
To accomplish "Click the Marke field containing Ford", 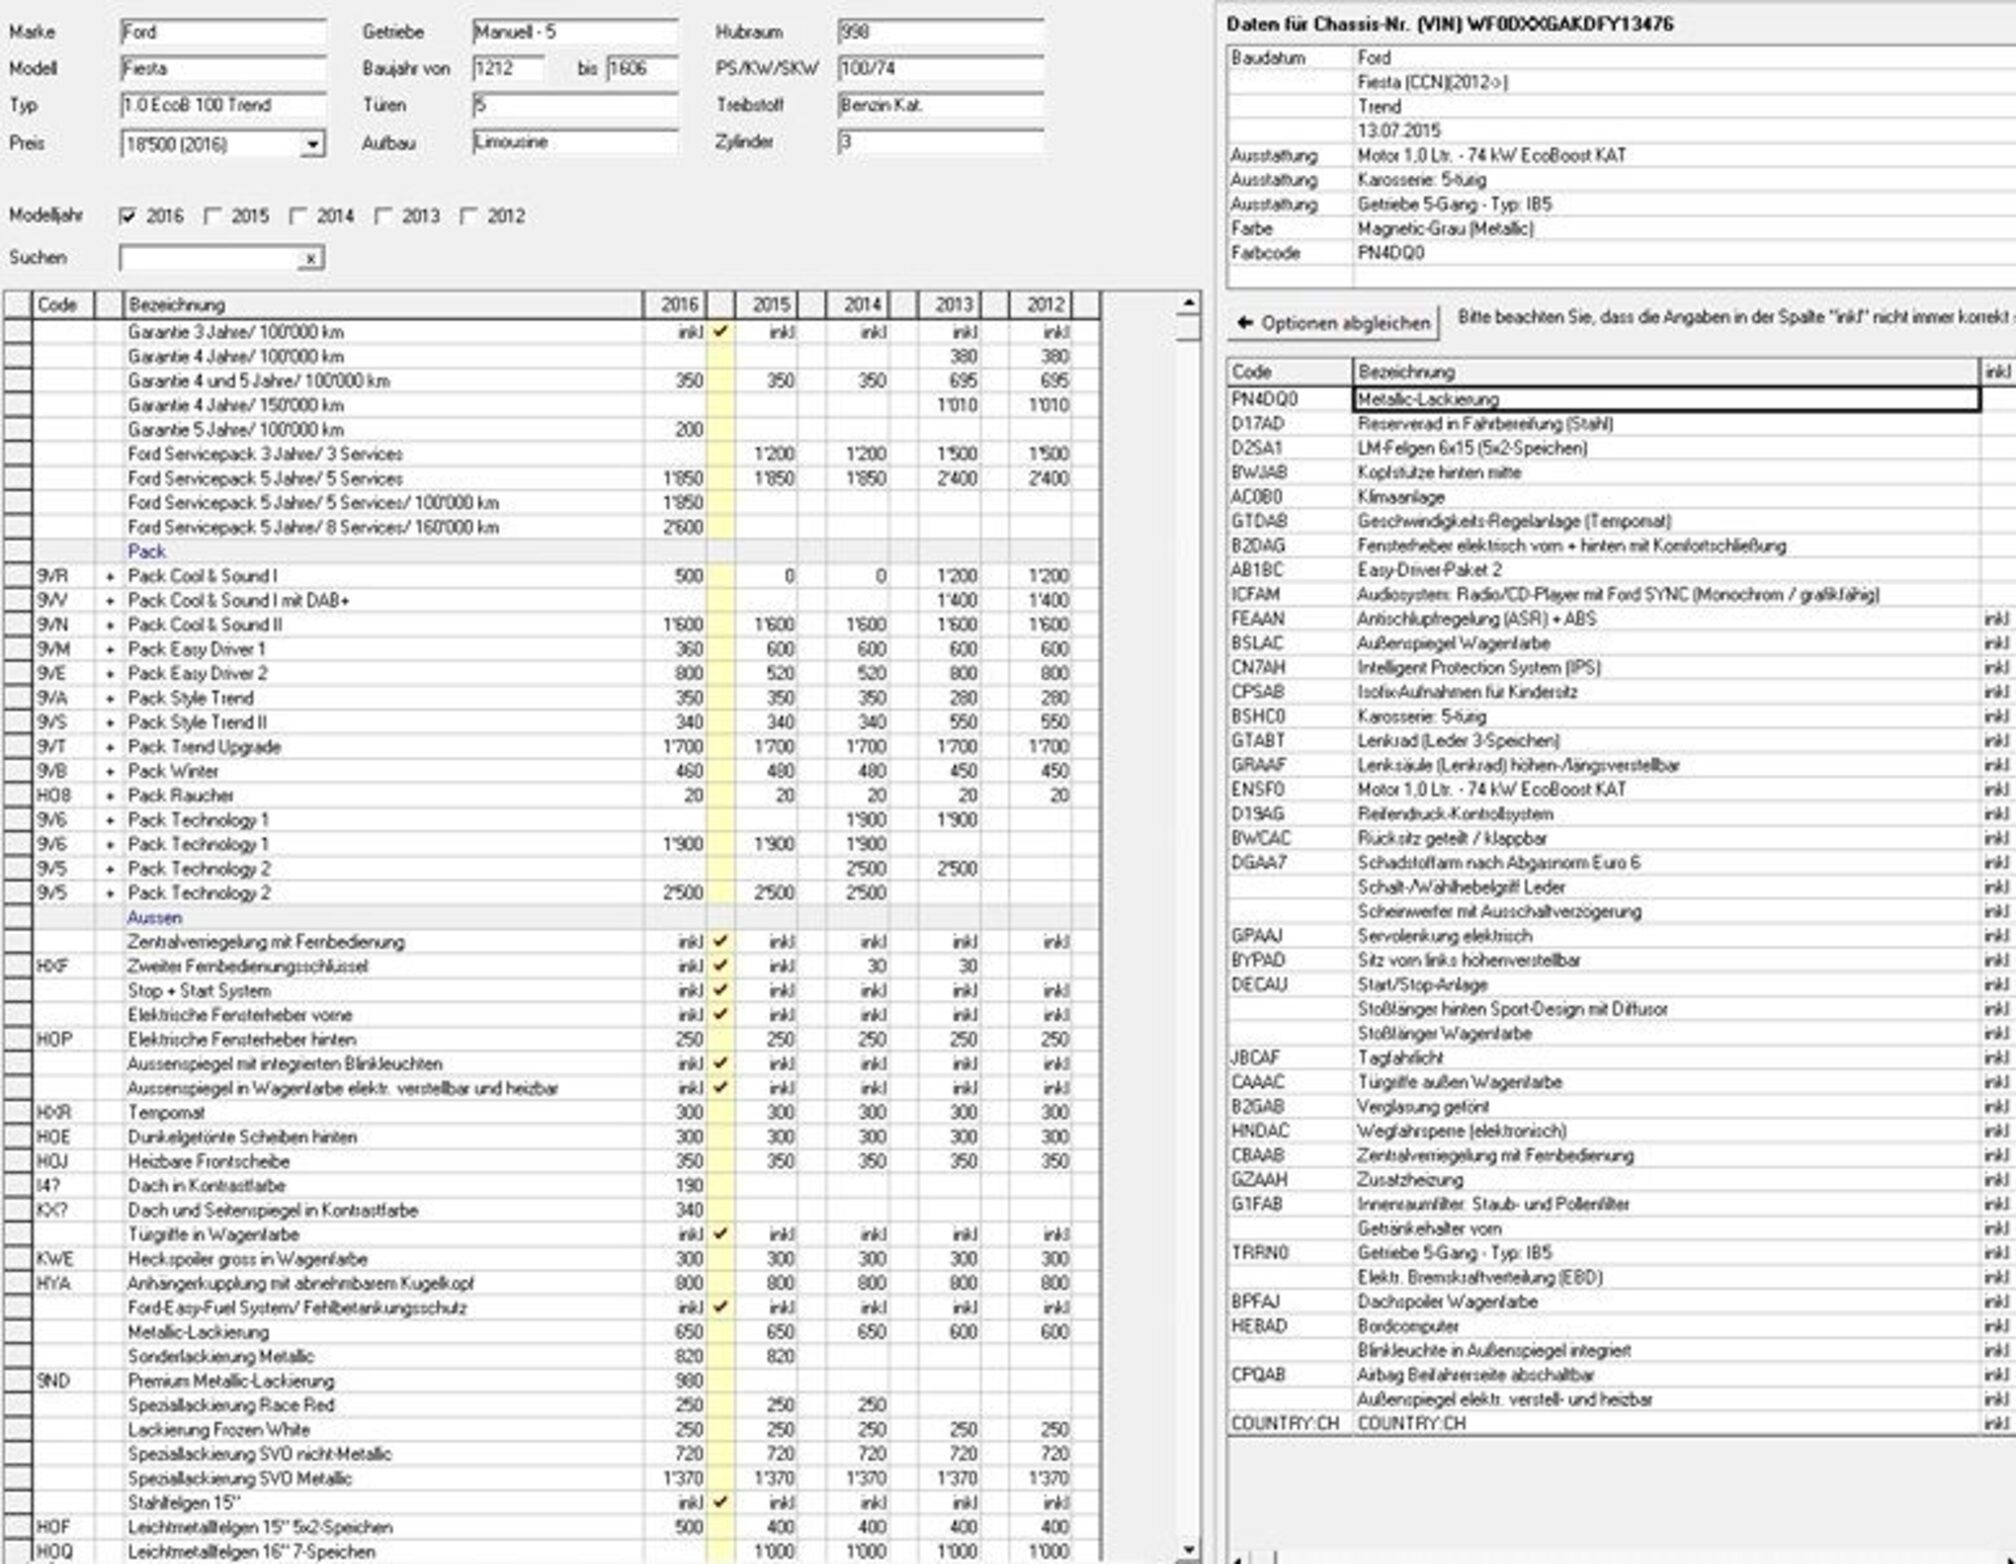I will click(223, 33).
